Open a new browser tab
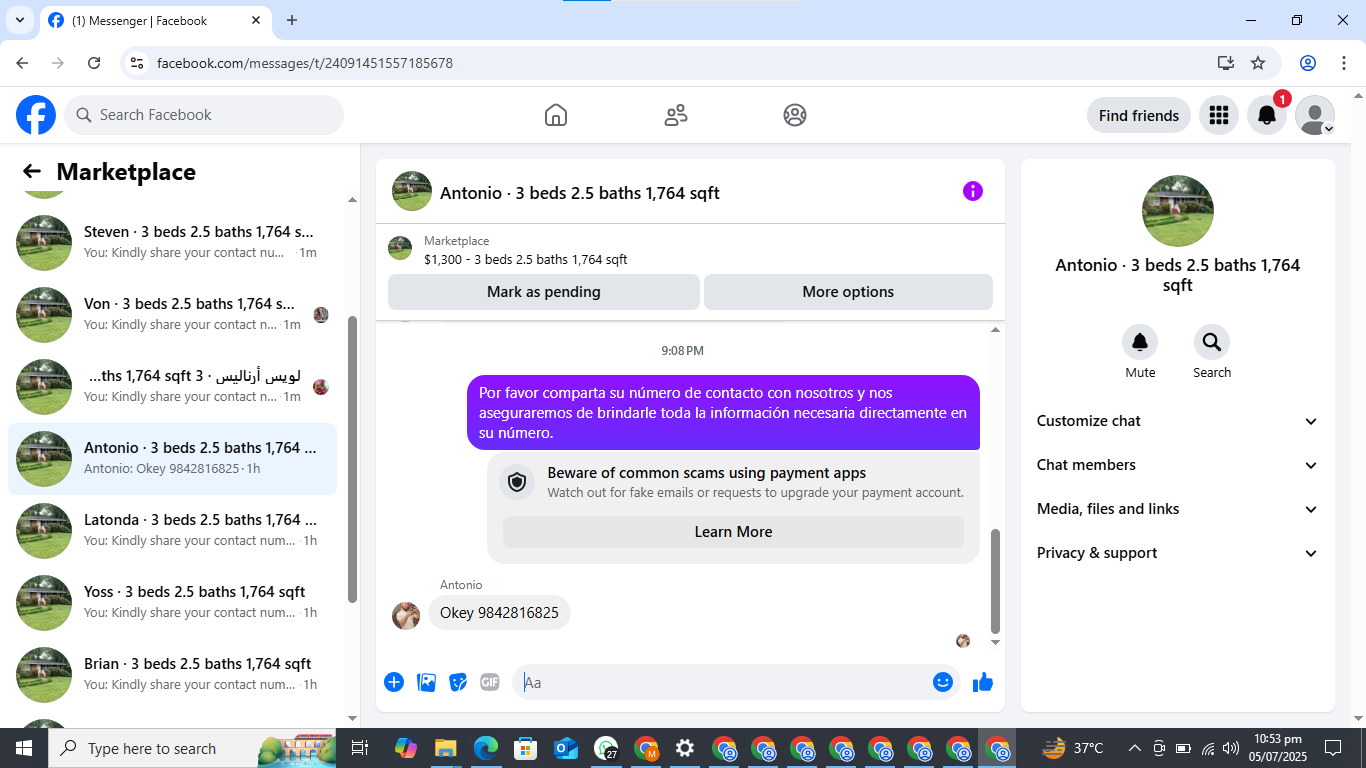 (x=292, y=20)
